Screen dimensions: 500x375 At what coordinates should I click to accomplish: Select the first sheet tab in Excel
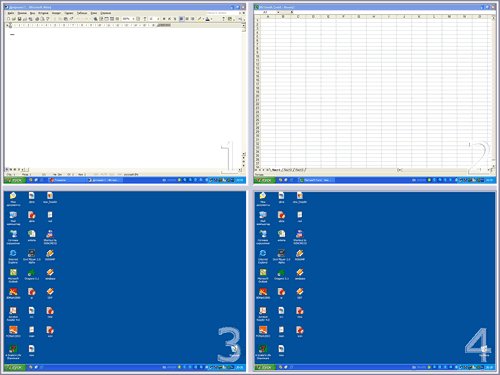pos(276,170)
